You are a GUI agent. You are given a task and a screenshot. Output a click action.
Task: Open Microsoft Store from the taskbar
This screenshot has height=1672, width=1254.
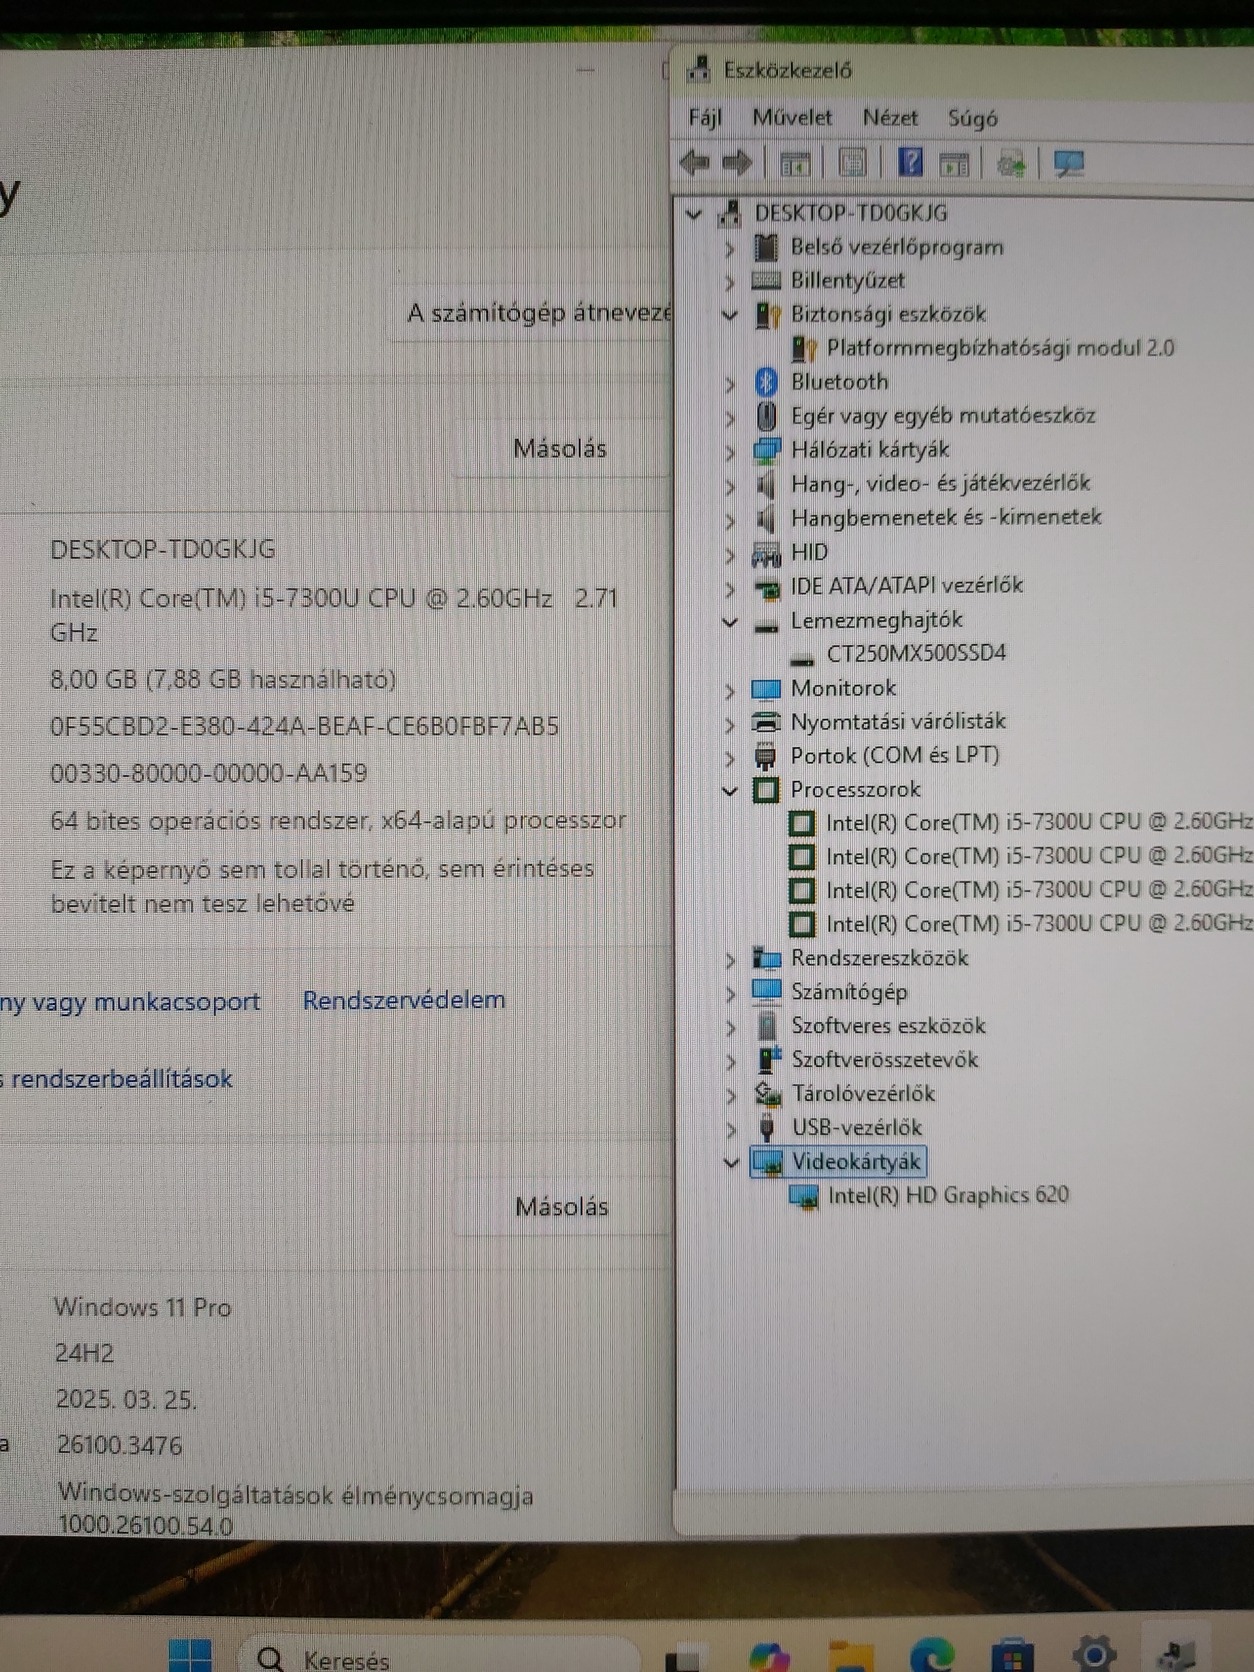[x=1012, y=1656]
